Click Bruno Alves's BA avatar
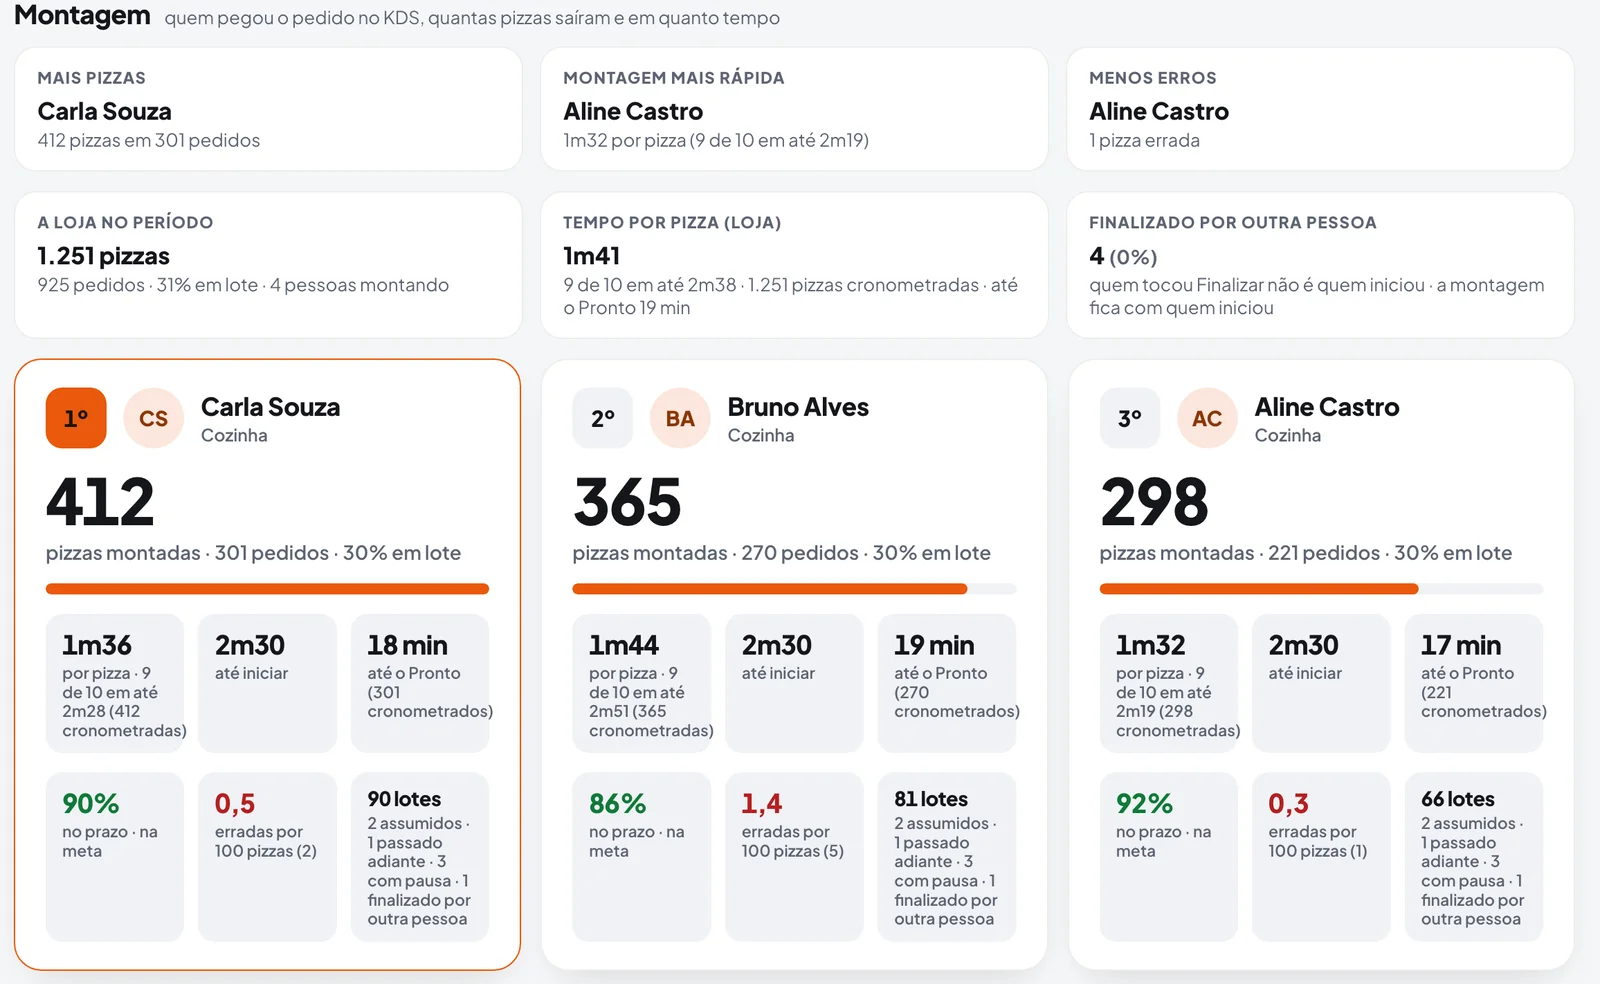 pyautogui.click(x=680, y=418)
